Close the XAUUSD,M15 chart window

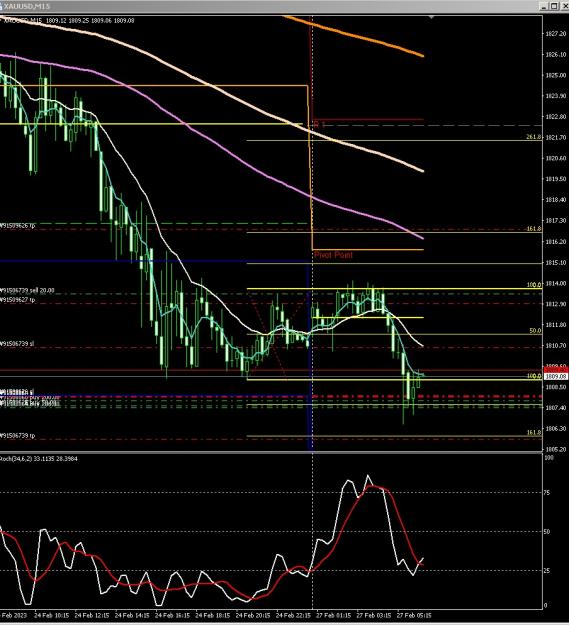click(x=565, y=6)
